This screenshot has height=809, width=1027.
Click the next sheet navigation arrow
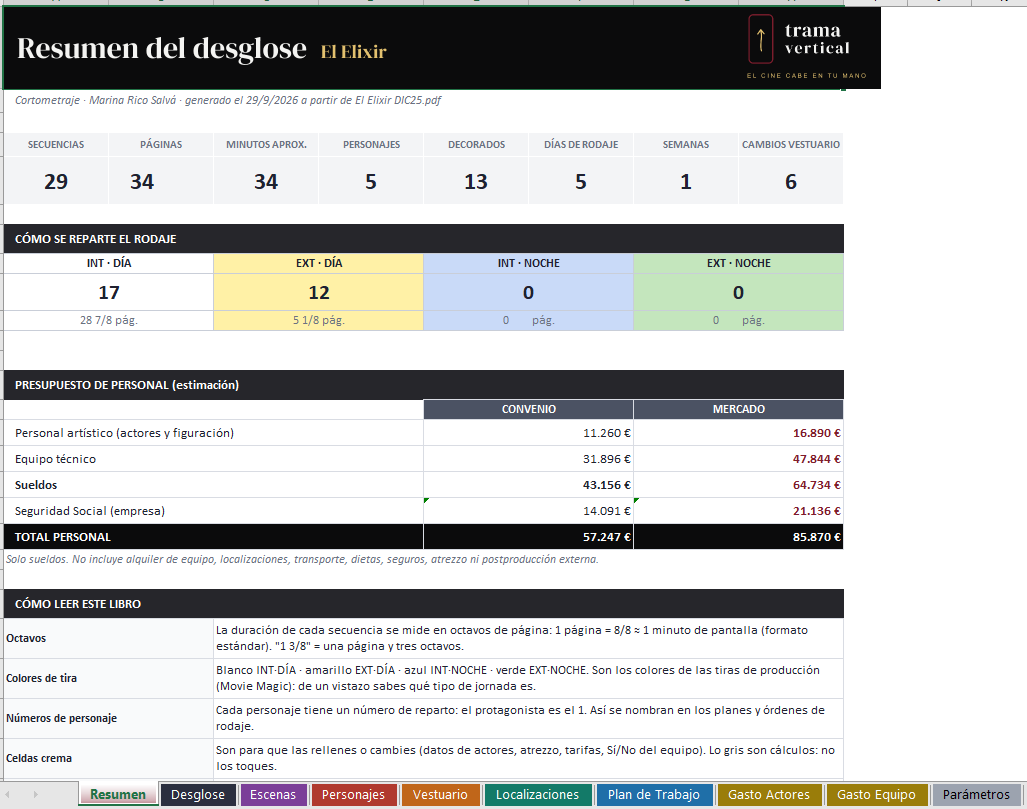click(x=35, y=795)
